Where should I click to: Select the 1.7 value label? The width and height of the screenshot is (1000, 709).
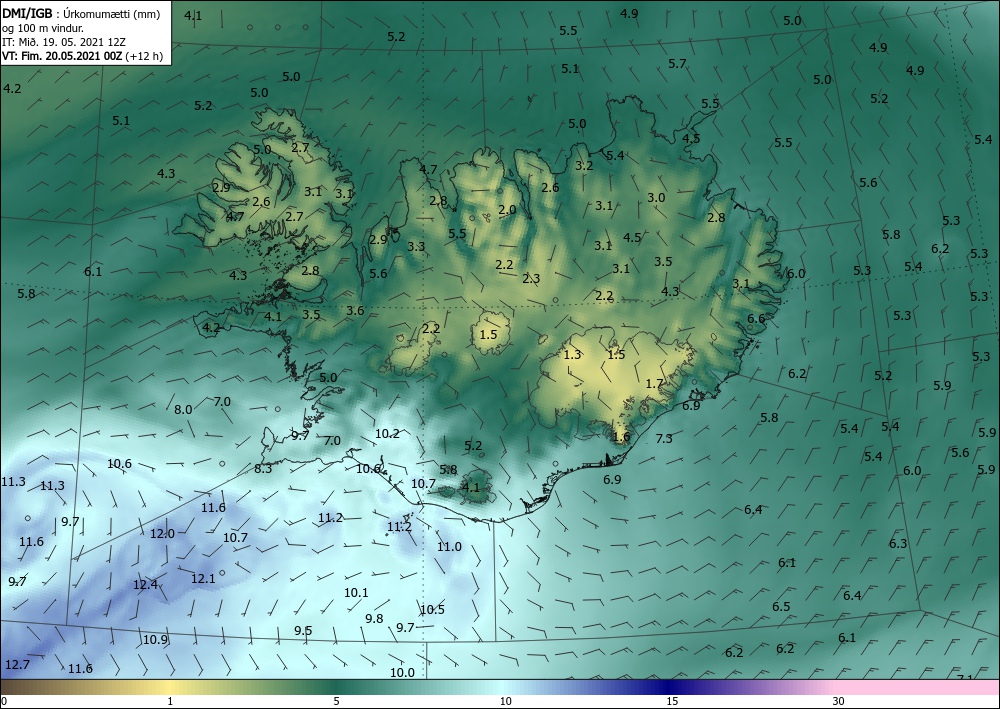(654, 383)
